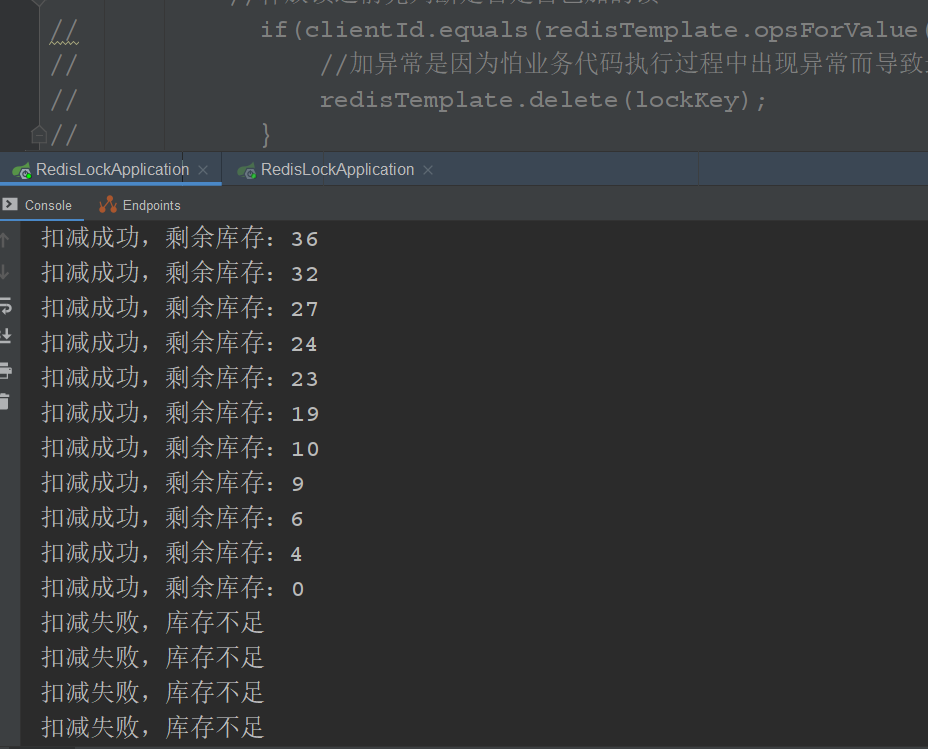
Task: Collapse the code fold marker in gutter
Action: pyautogui.click(x=39, y=136)
